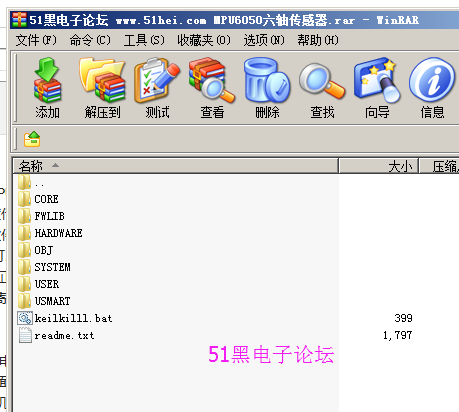Launch the 向导 (Wizard) icon
Screen dimensions: 459x412
pyautogui.click(x=377, y=88)
